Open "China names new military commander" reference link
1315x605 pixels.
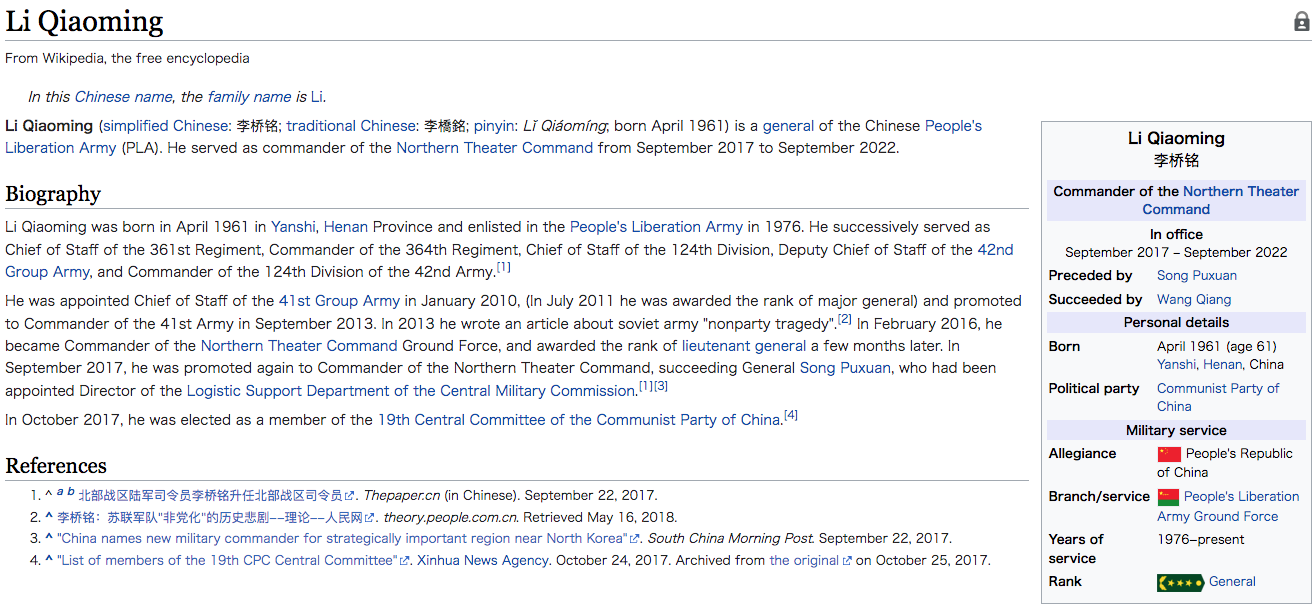pos(342,539)
